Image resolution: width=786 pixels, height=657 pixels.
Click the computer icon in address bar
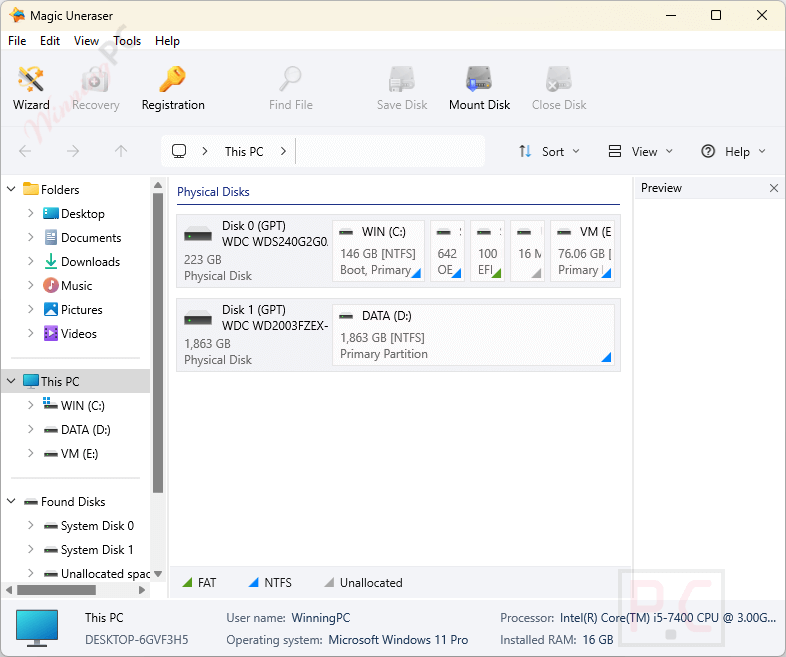coord(179,151)
